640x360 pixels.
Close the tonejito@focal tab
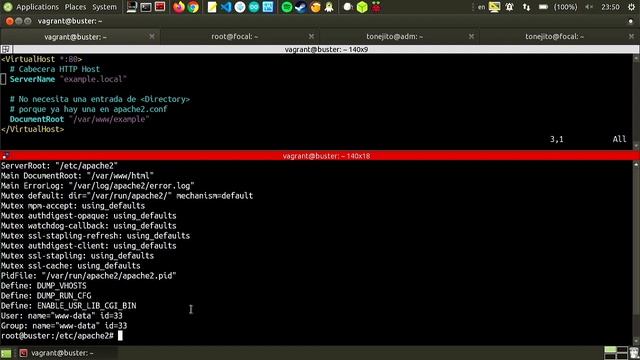(x=631, y=37)
